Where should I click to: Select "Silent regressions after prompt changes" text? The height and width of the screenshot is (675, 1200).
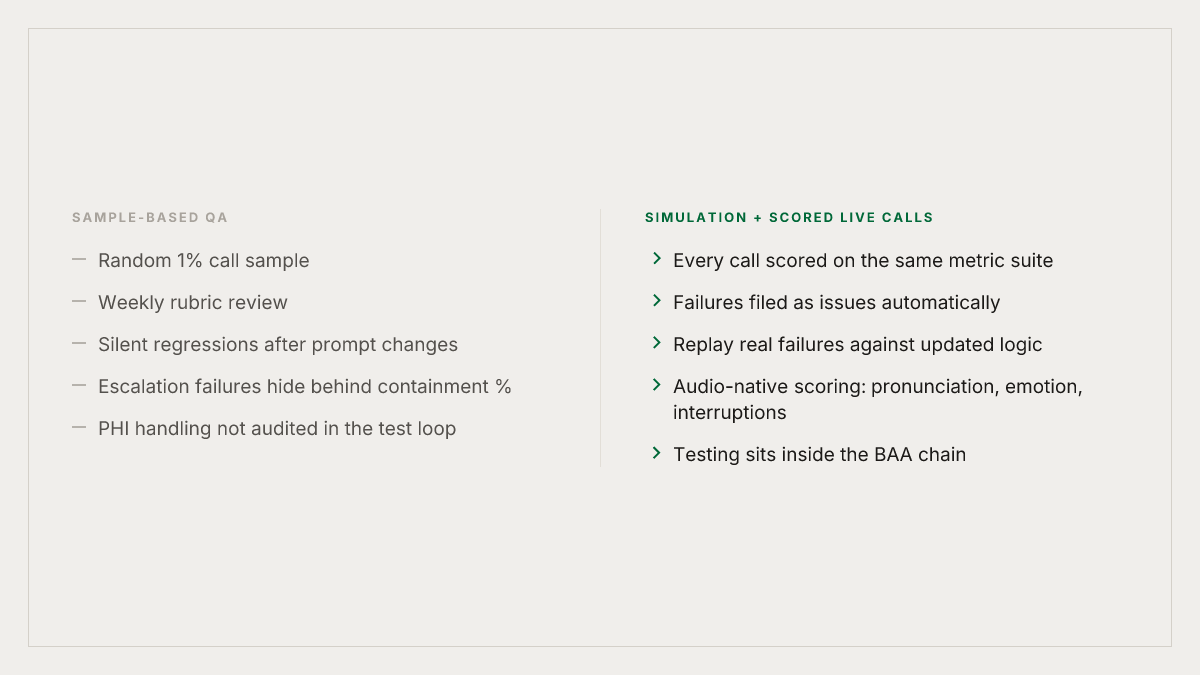(x=278, y=344)
